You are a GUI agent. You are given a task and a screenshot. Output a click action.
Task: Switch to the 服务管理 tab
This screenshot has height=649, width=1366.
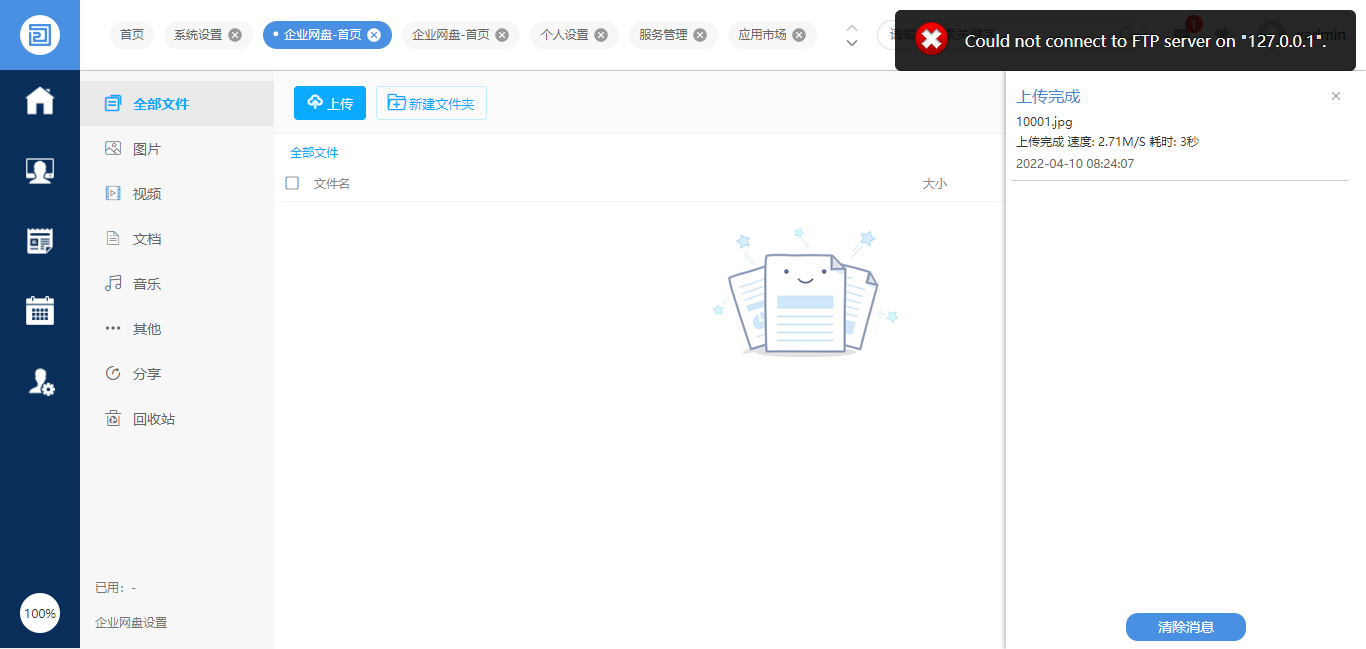663,35
